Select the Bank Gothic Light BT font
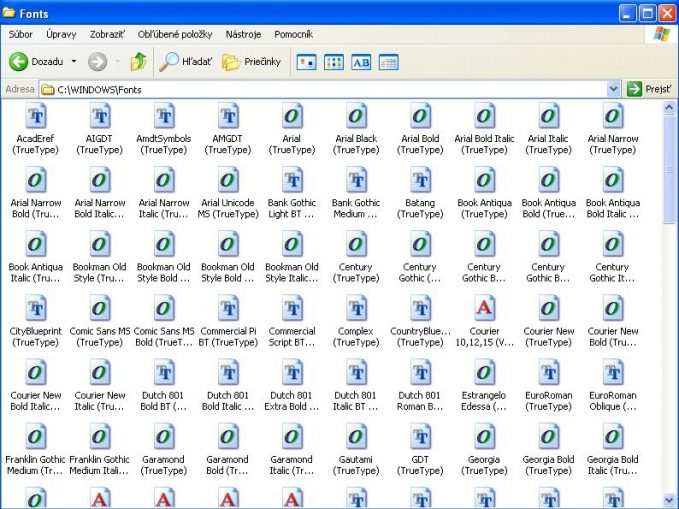The height and width of the screenshot is (509, 679). click(292, 193)
